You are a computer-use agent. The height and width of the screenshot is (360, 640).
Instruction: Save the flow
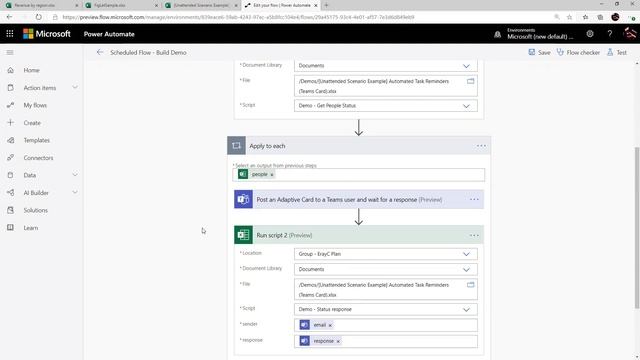539,52
